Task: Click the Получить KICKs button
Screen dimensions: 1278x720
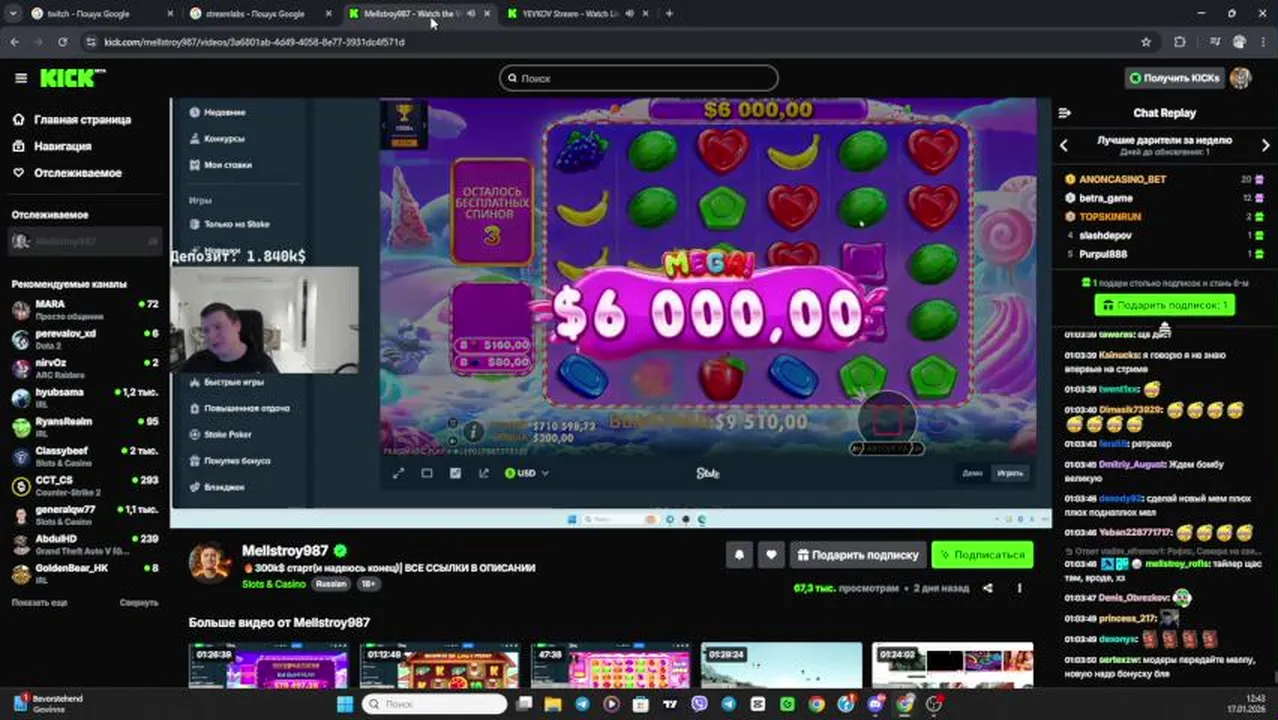Action: [1174, 78]
